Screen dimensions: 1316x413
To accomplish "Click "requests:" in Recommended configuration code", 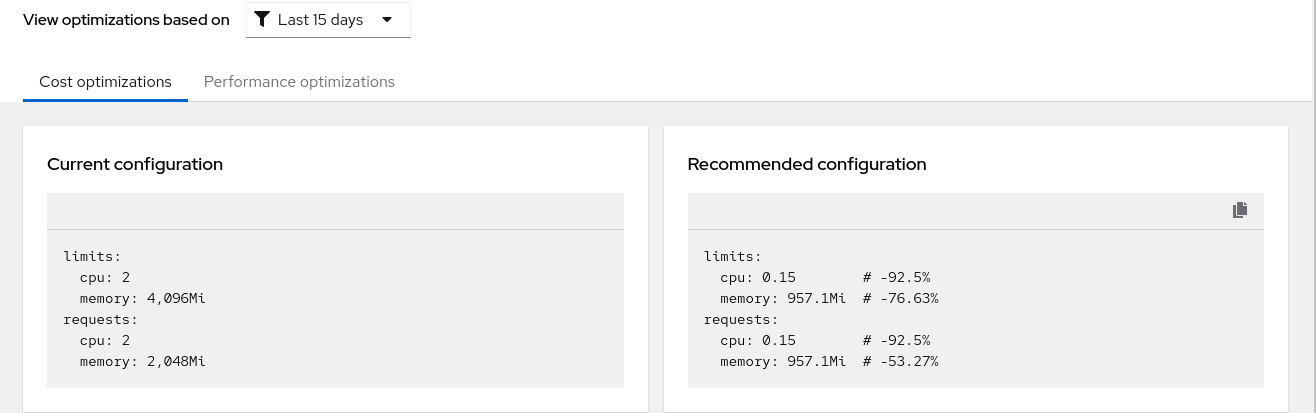I will tap(740, 319).
